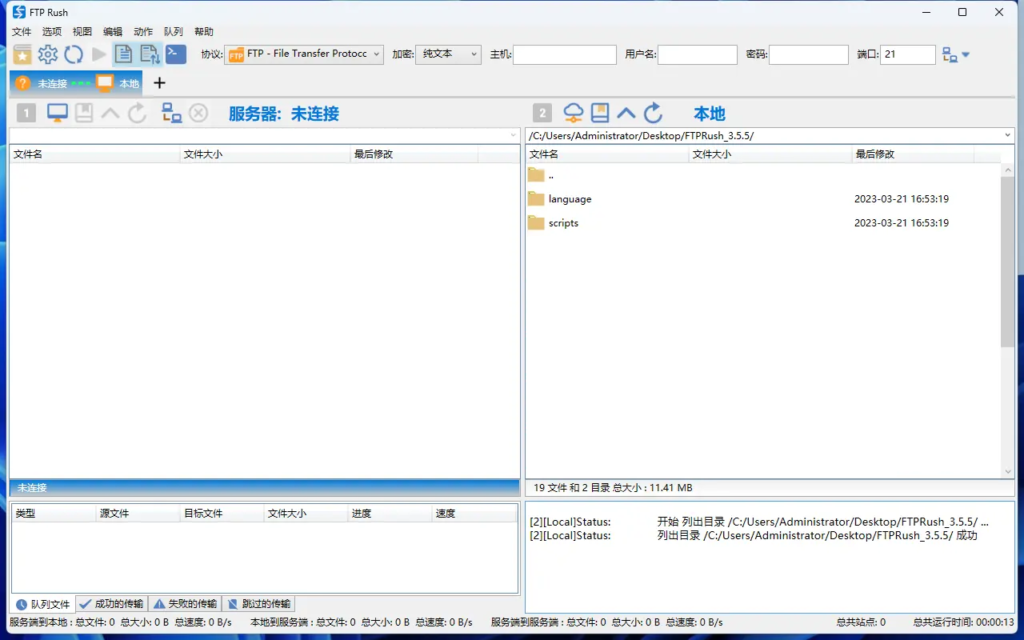This screenshot has width=1024, height=640.
Task: Switch to 失败的传输 tab
Action: pos(185,603)
